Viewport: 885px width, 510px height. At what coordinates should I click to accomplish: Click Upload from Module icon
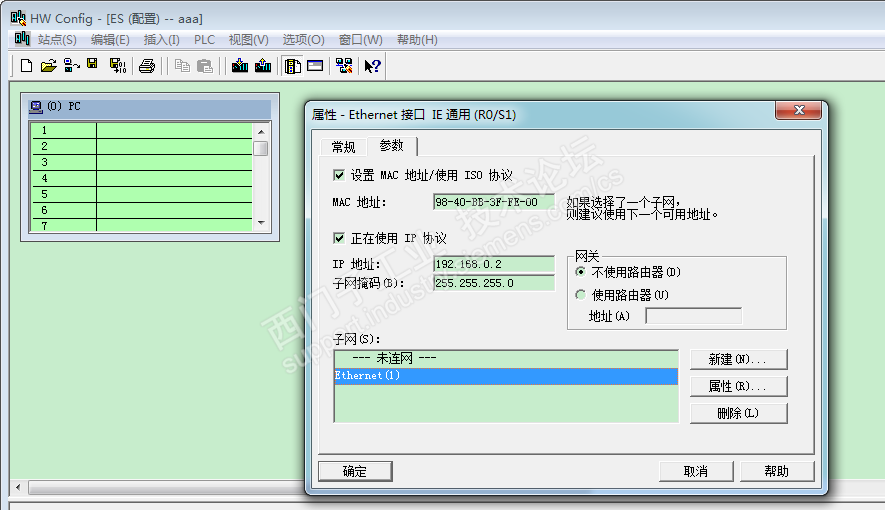(263, 66)
